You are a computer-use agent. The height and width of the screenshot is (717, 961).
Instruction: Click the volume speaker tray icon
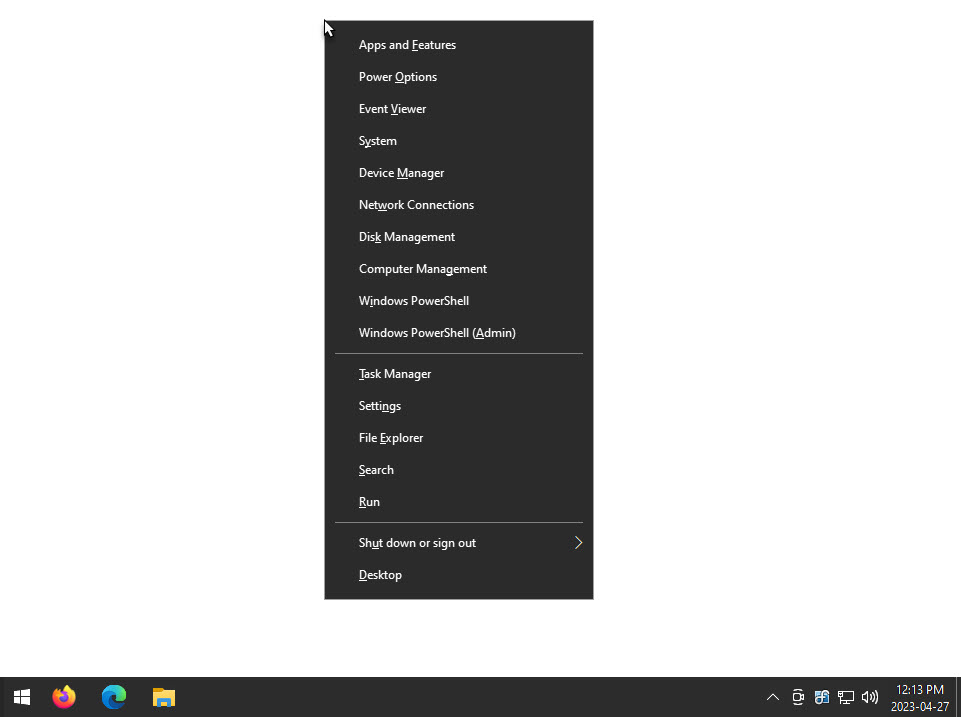pyautogui.click(x=870, y=697)
